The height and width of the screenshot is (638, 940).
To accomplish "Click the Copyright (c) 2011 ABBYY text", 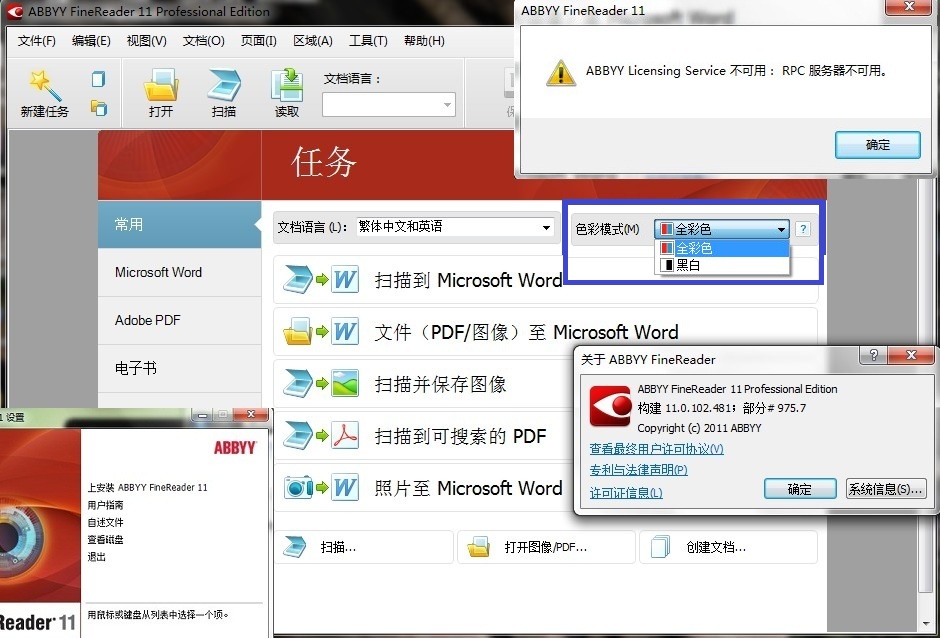I will (x=699, y=428).
